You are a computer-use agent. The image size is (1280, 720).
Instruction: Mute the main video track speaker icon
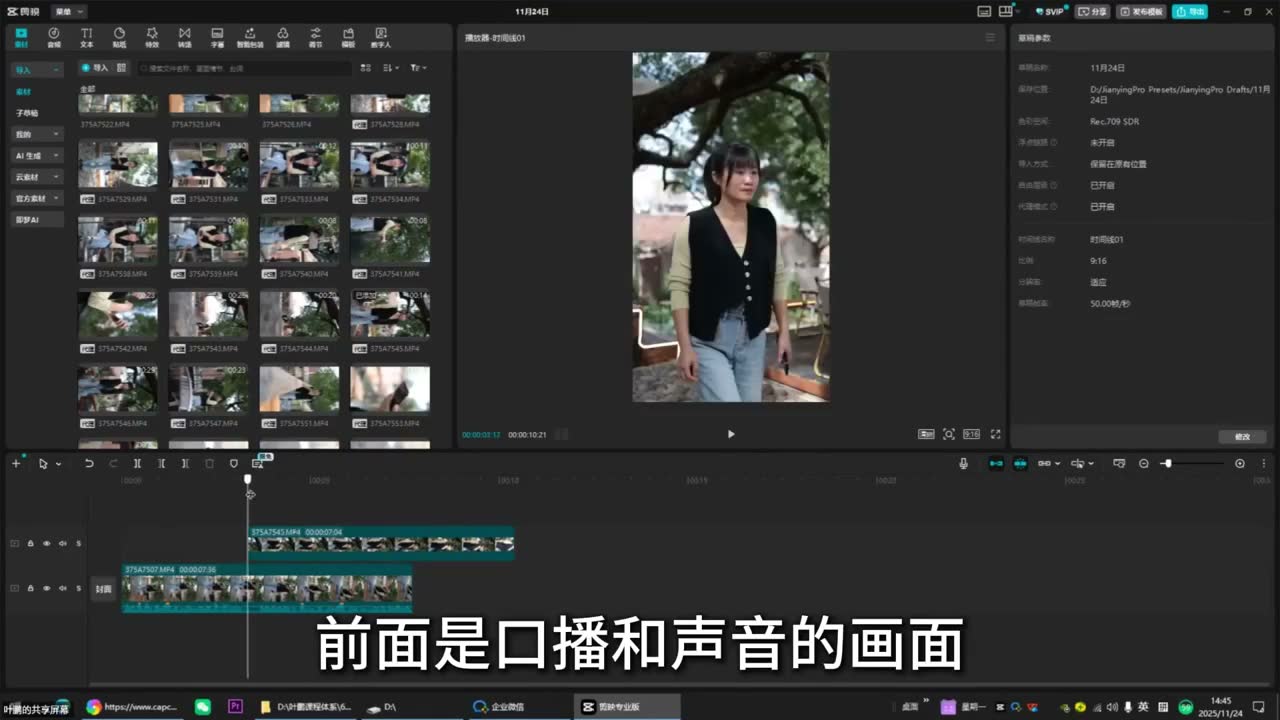tap(62, 588)
